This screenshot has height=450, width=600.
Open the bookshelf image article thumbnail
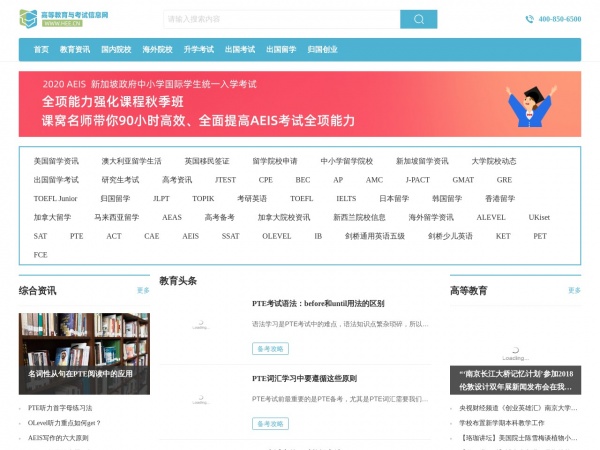coord(84,354)
